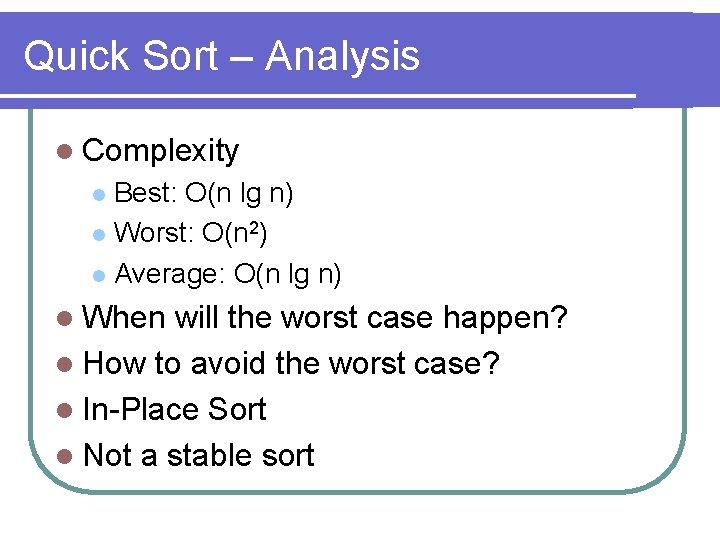Click the 'Not a stable sort' text
This screenshot has height=540, width=720.
pos(199,456)
